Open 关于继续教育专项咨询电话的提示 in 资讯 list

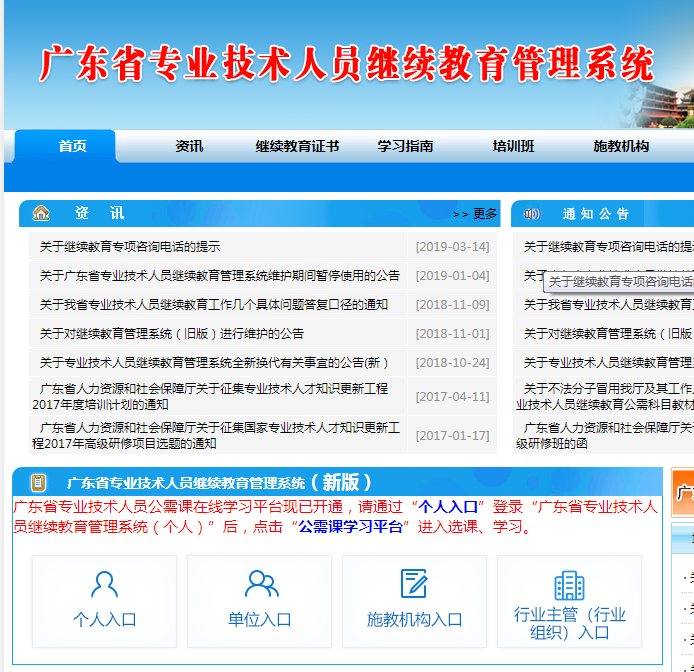(130, 247)
